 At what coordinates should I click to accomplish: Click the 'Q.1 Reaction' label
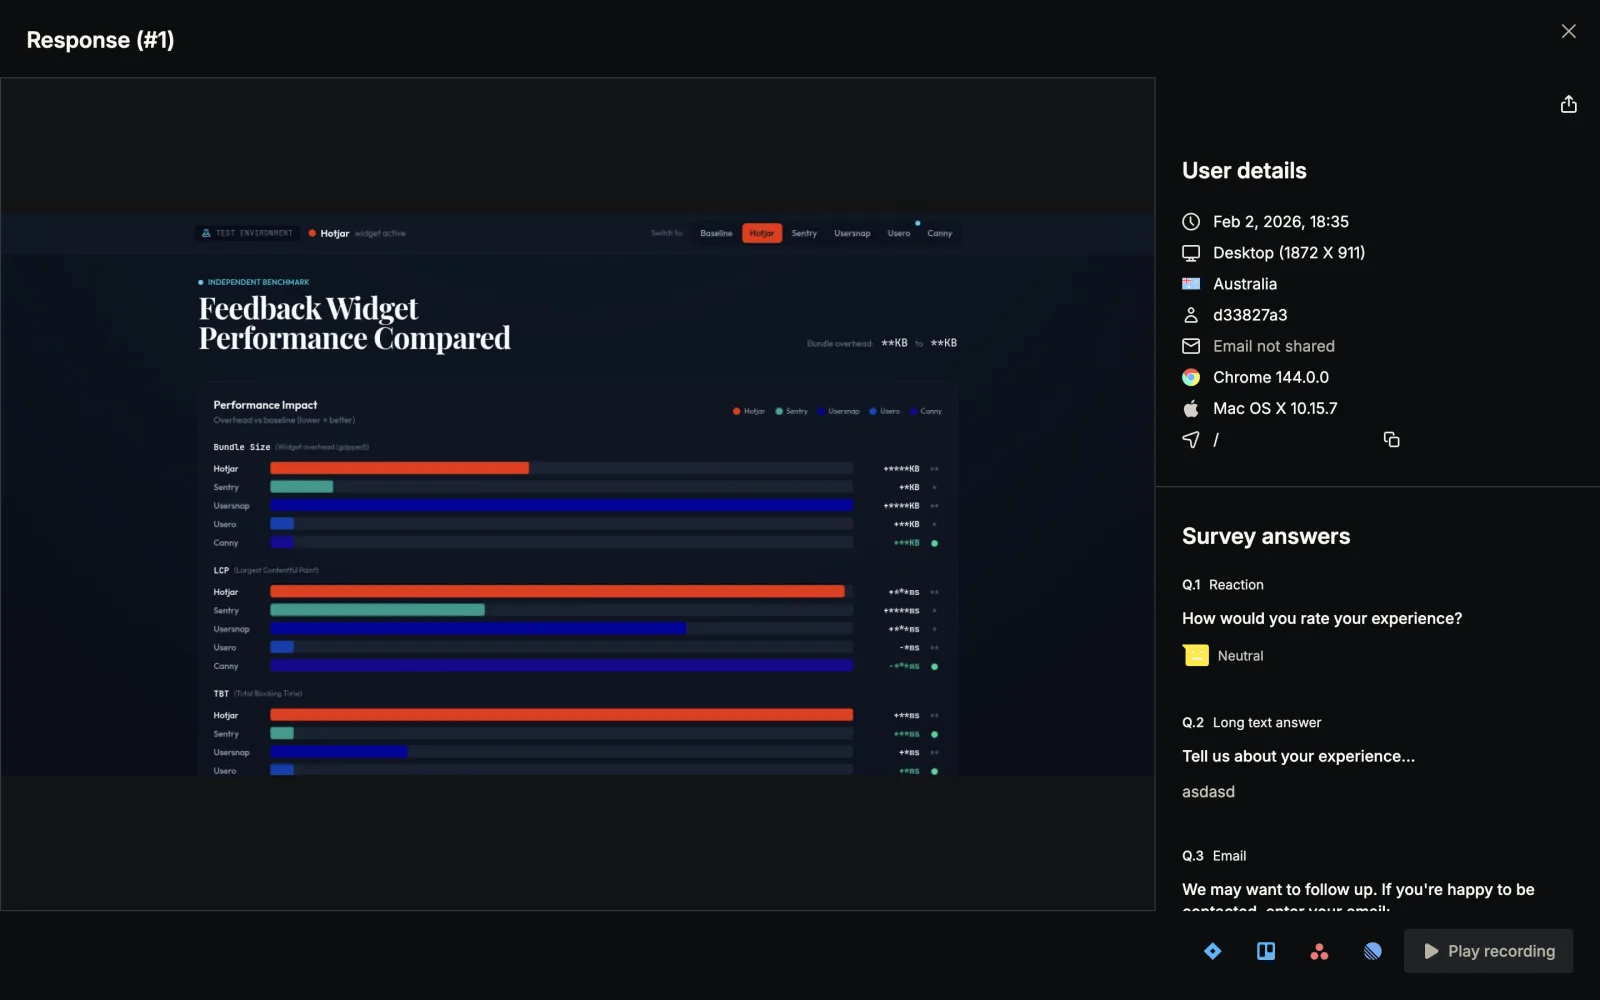coord(1223,585)
